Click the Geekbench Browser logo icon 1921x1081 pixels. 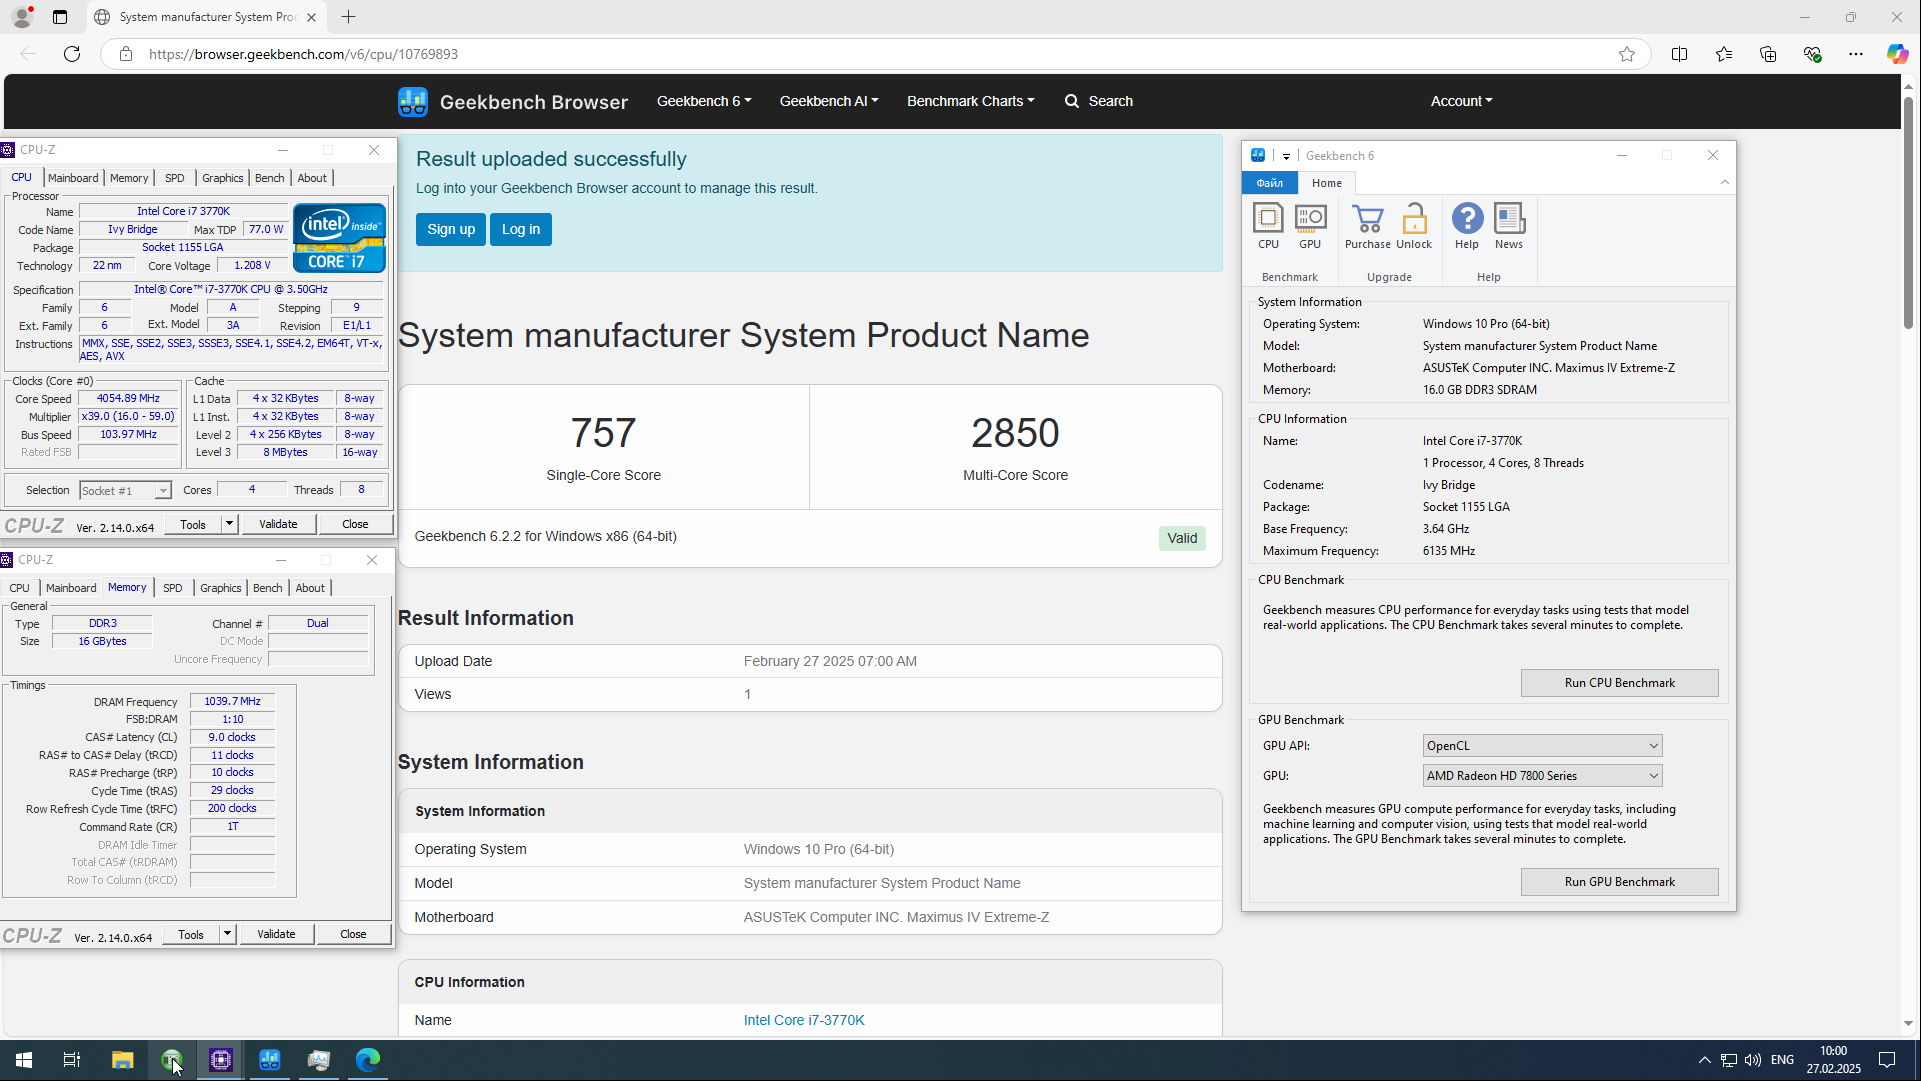click(x=412, y=101)
